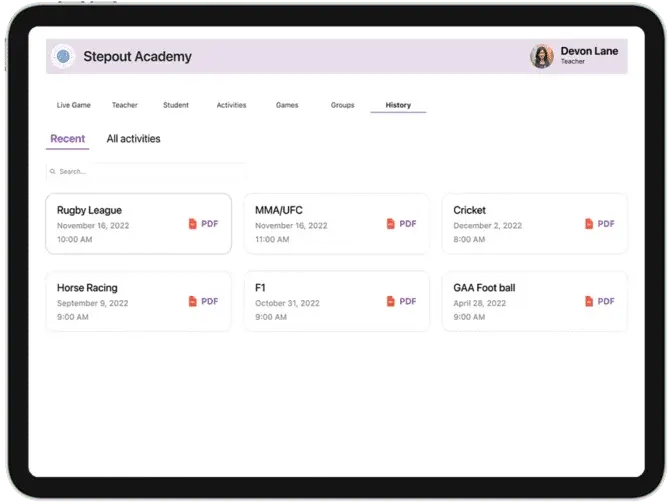Switch to the Groups tab
Image resolution: width=669 pixels, height=504 pixels.
(x=342, y=105)
